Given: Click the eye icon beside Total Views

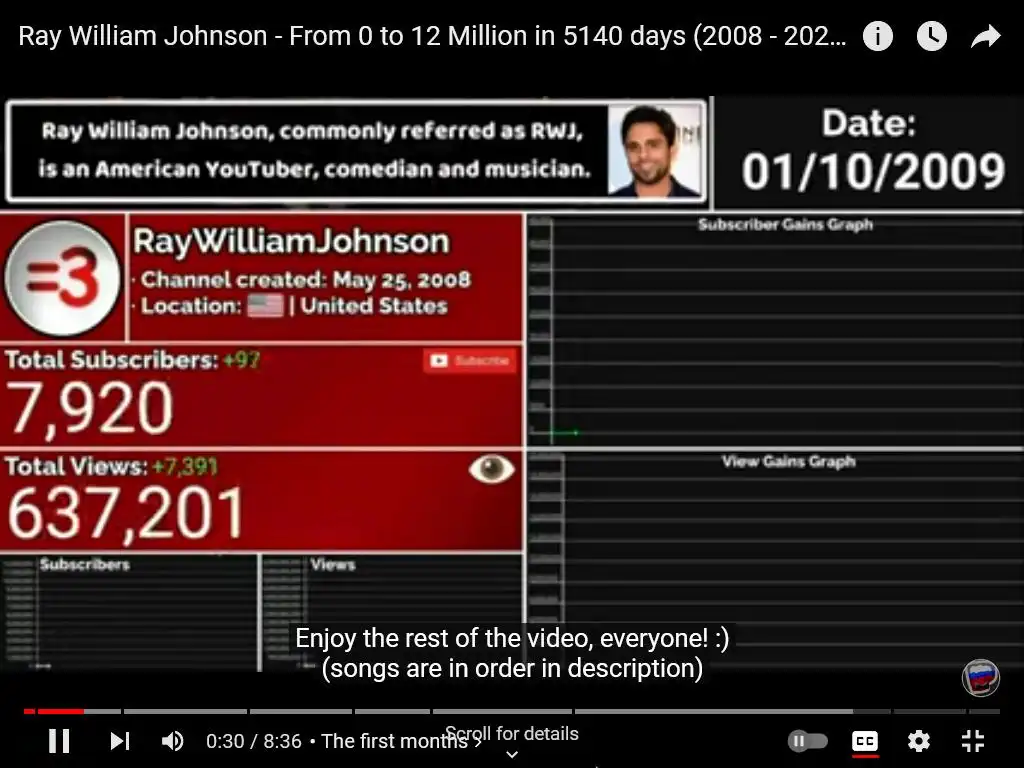Looking at the screenshot, I should click(492, 469).
